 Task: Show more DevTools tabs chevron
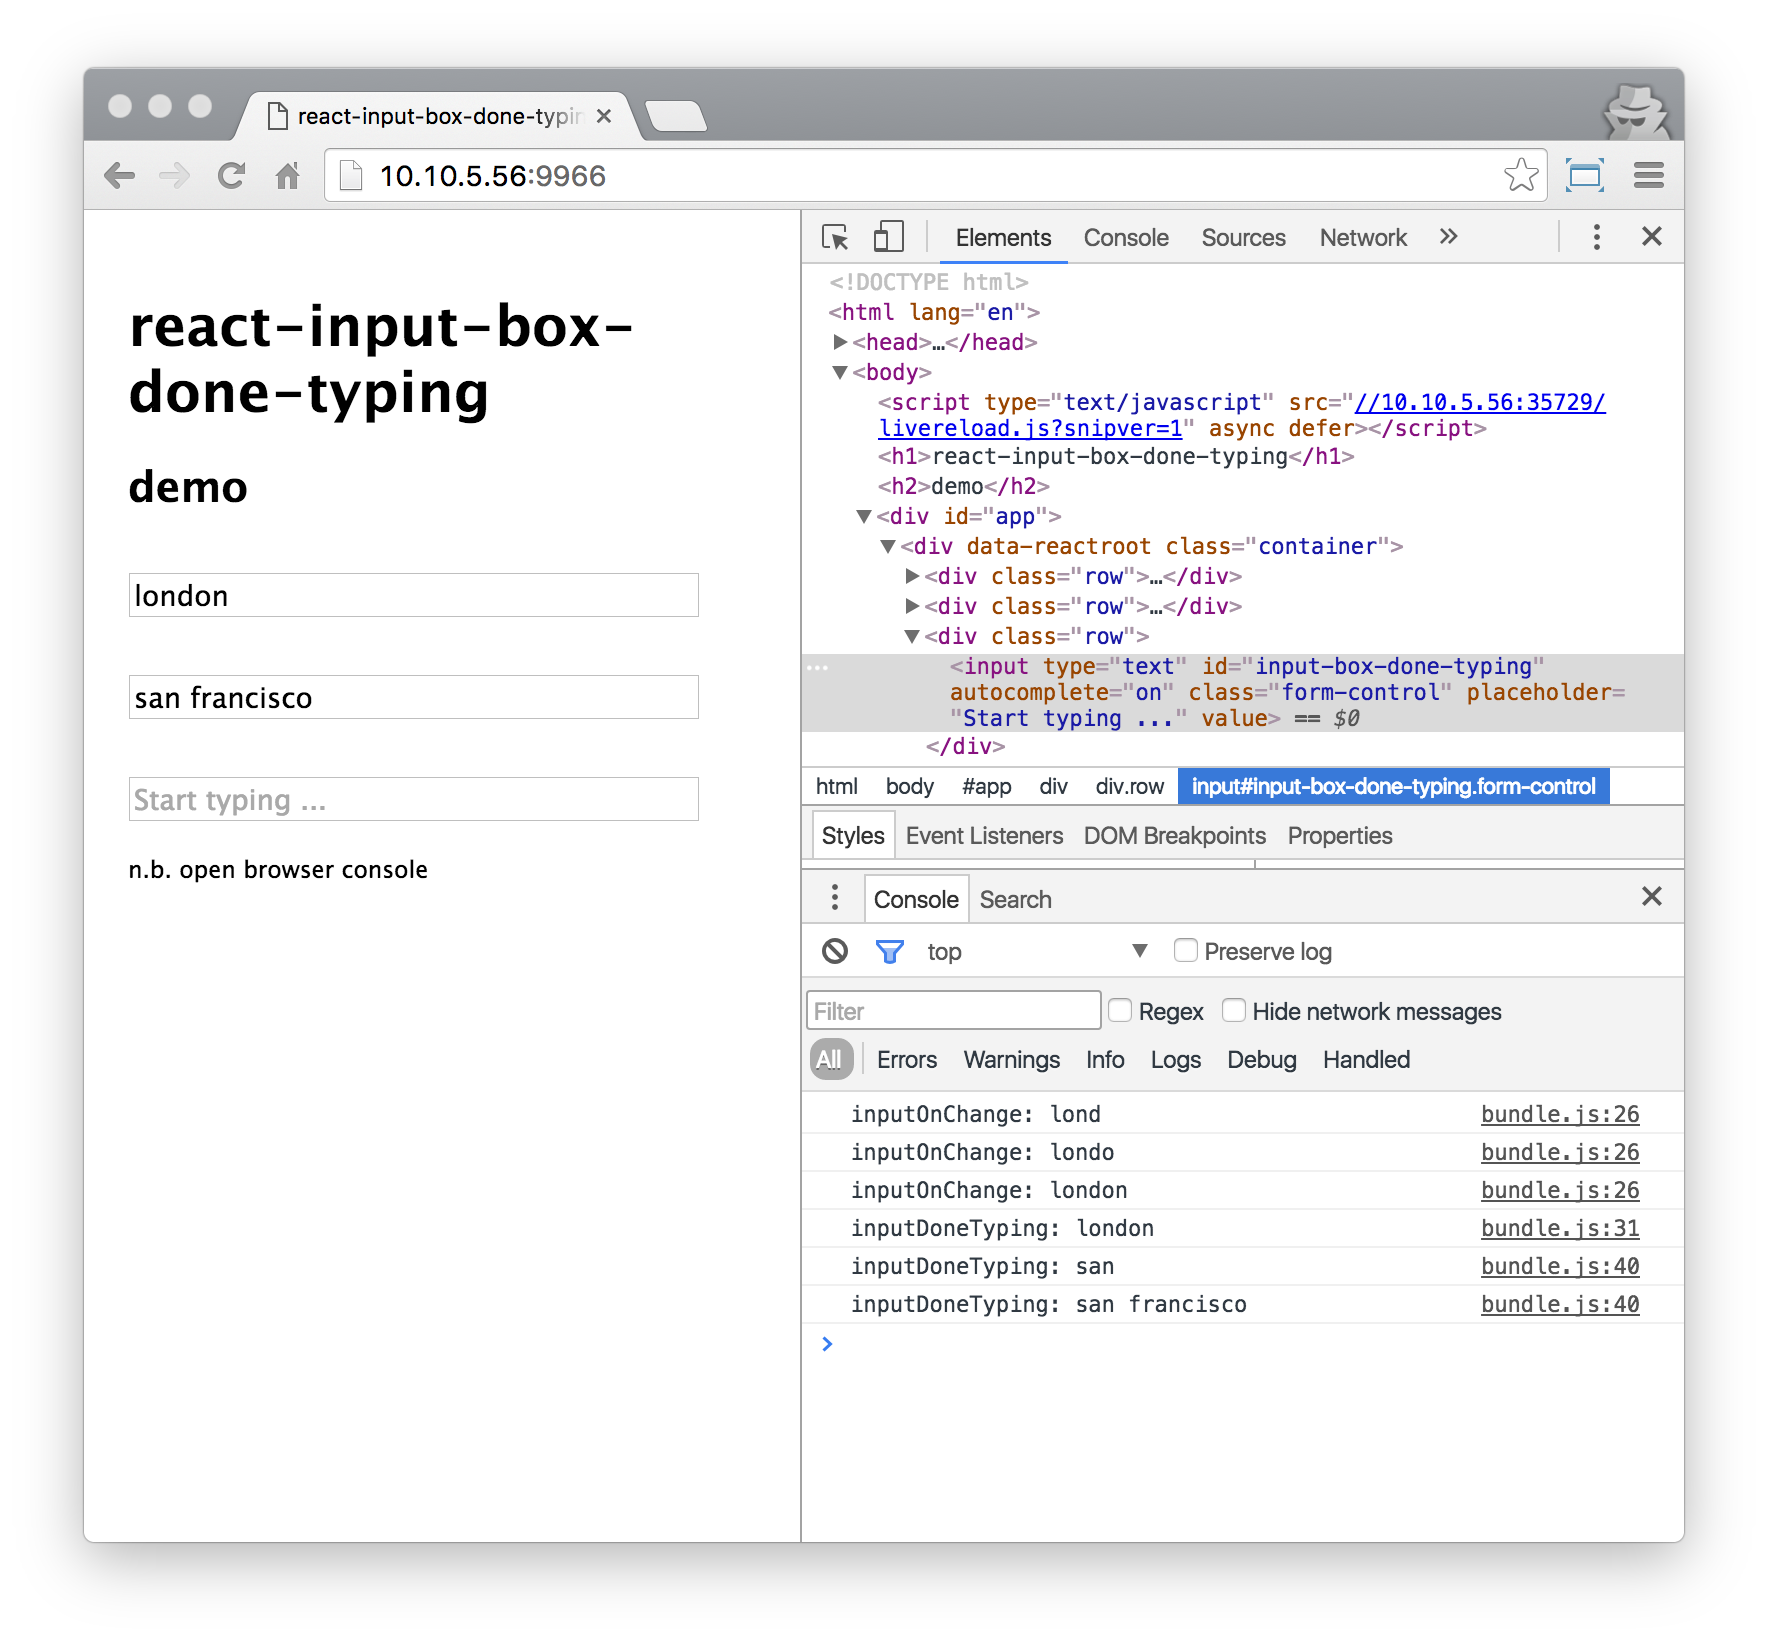[x=1448, y=237]
